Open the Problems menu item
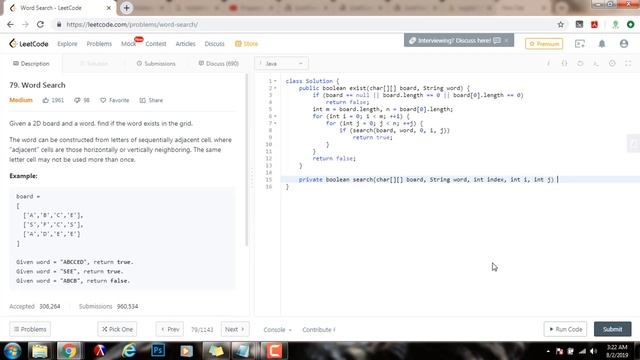 pyautogui.click(x=99, y=44)
